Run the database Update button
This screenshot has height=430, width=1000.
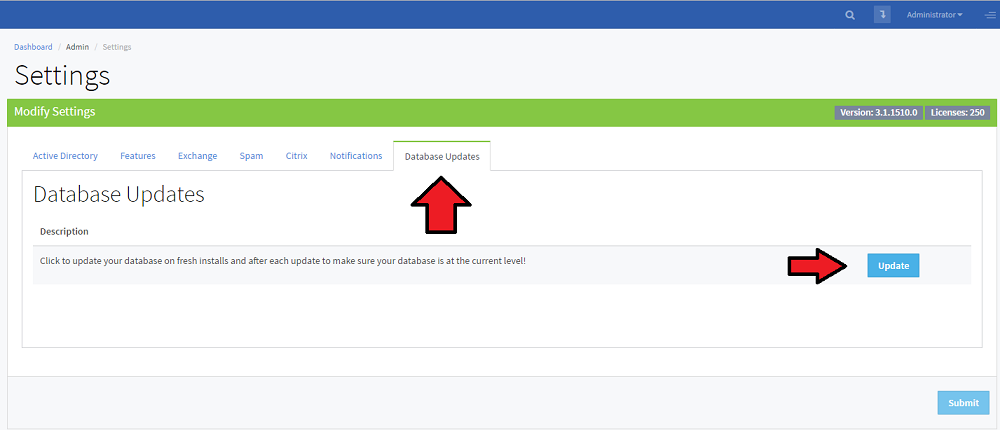click(893, 265)
